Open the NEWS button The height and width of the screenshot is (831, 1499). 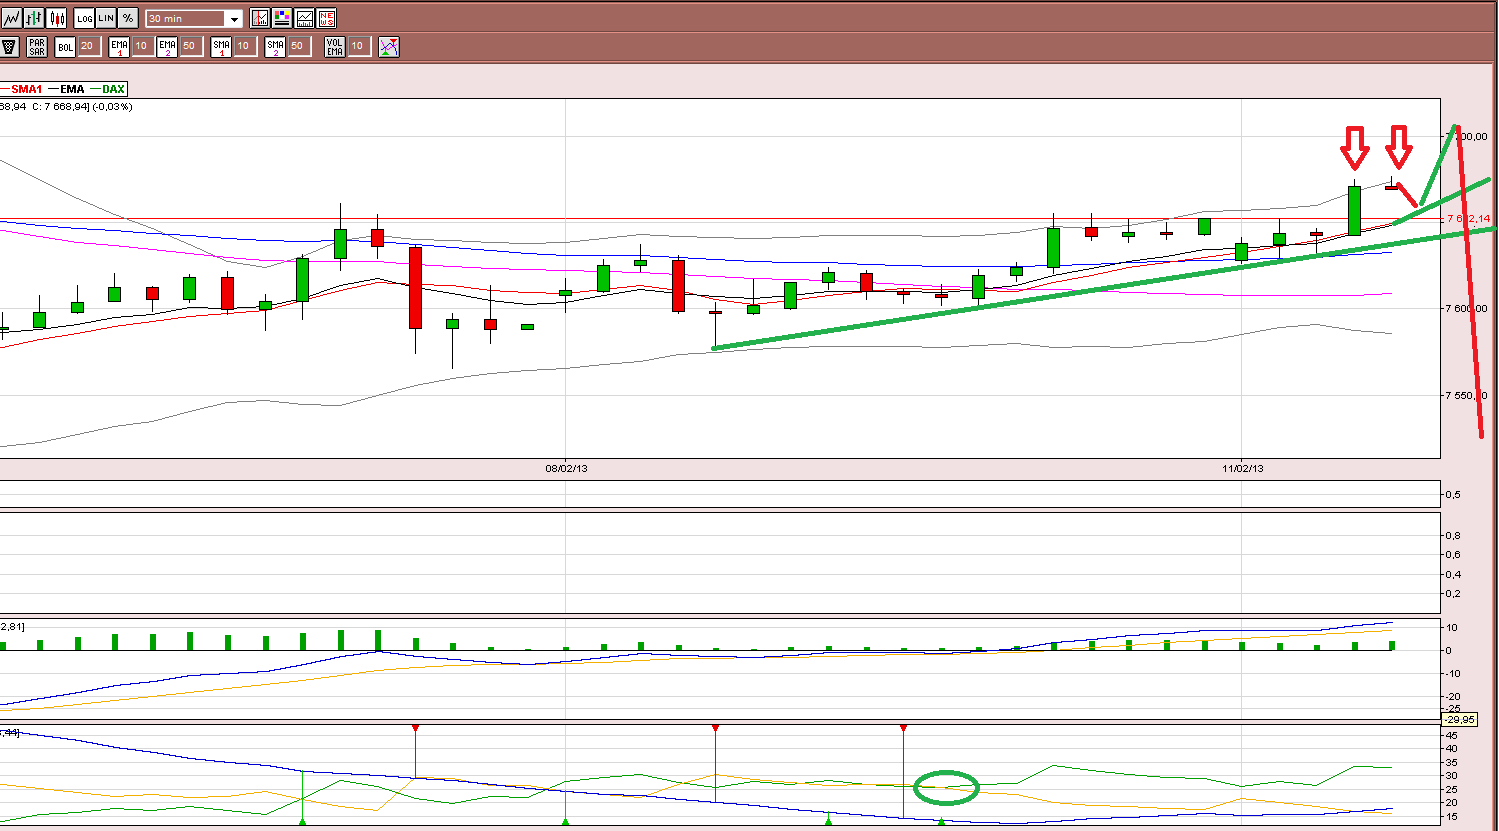click(326, 18)
